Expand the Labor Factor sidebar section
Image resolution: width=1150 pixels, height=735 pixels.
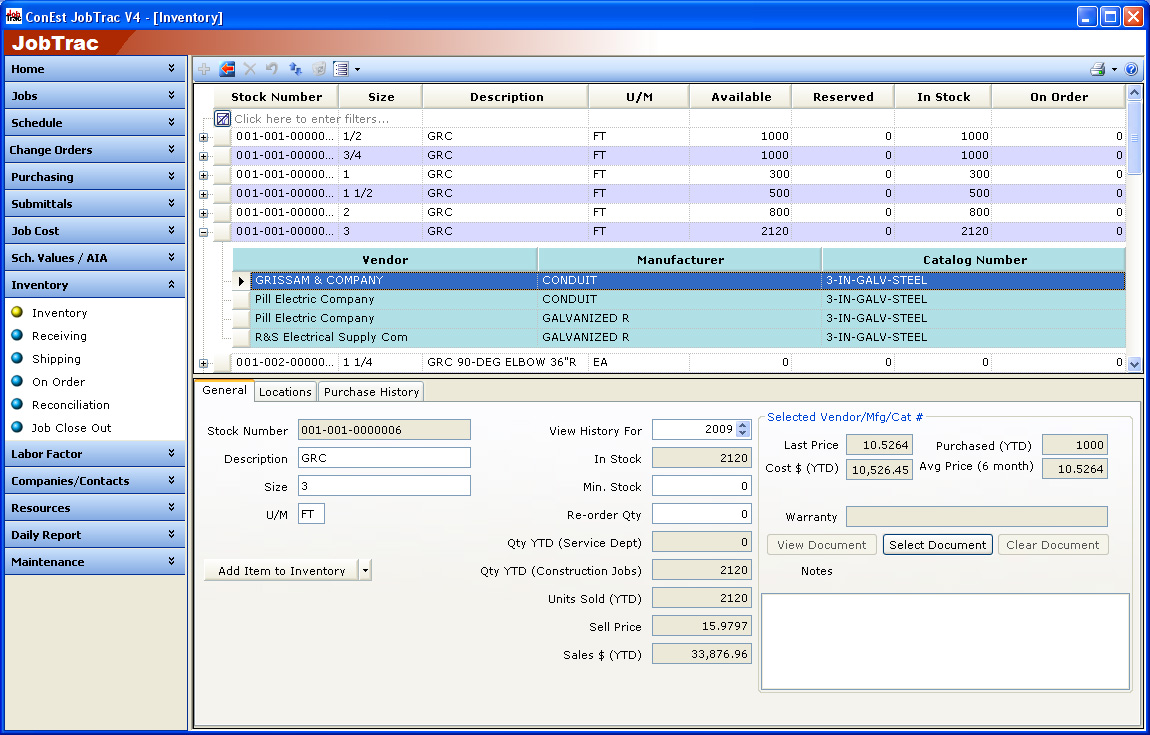click(x=92, y=454)
